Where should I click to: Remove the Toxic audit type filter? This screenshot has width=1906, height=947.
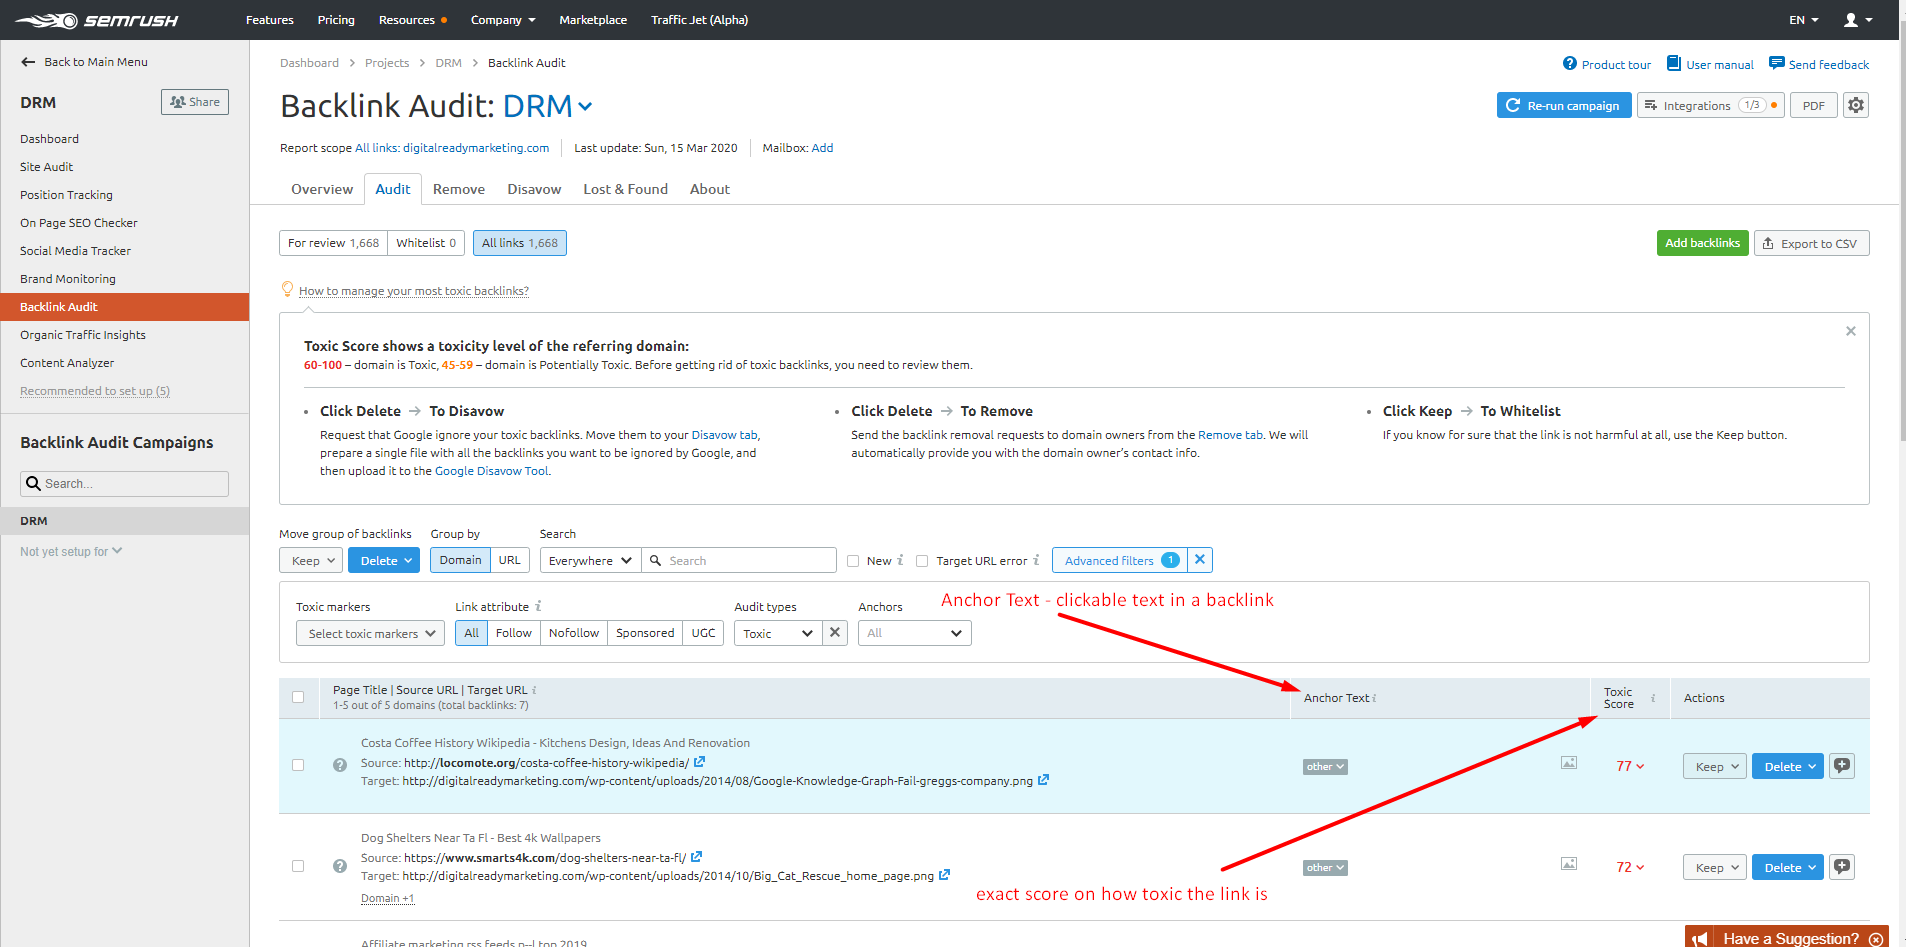pyautogui.click(x=835, y=633)
